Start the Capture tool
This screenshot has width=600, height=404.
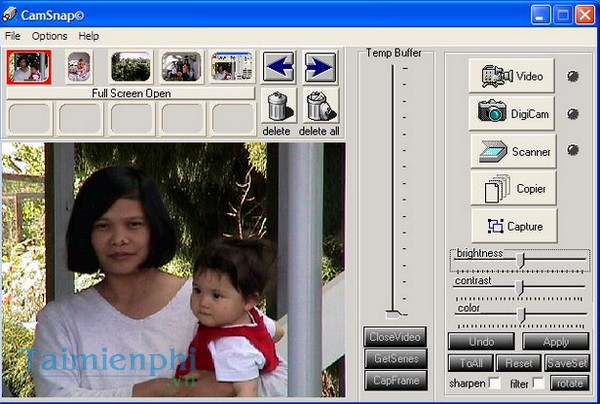tap(513, 226)
